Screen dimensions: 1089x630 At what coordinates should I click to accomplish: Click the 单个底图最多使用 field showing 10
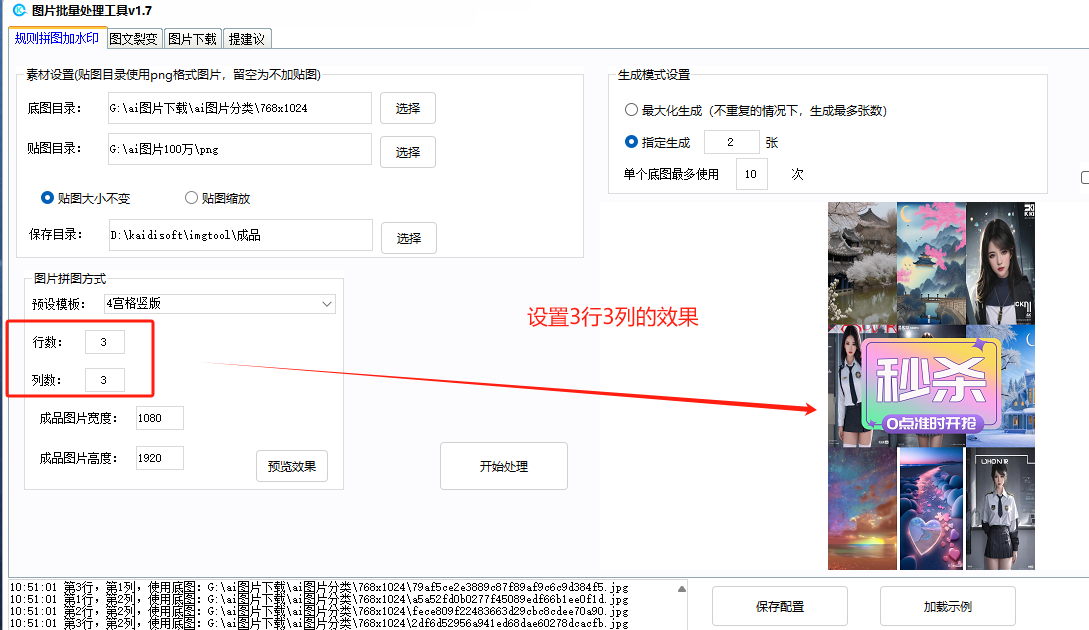coord(751,174)
